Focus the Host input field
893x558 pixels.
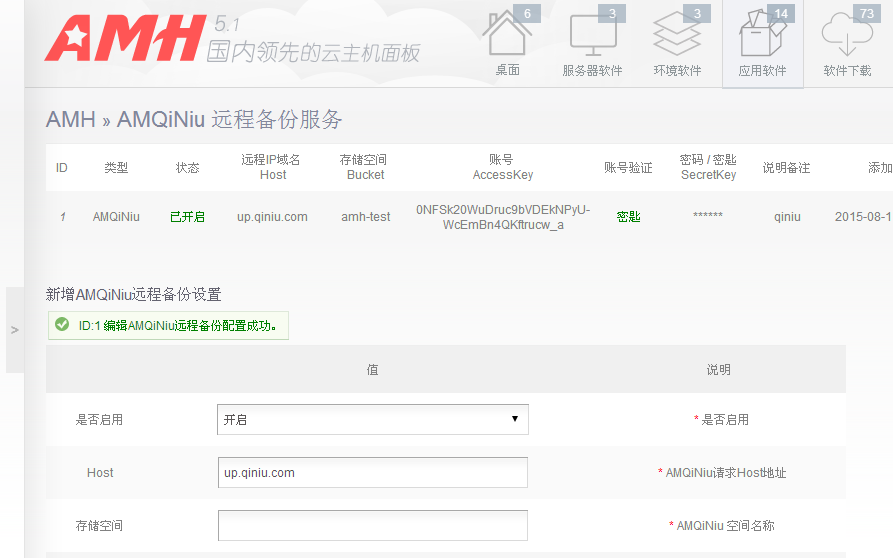click(372, 473)
